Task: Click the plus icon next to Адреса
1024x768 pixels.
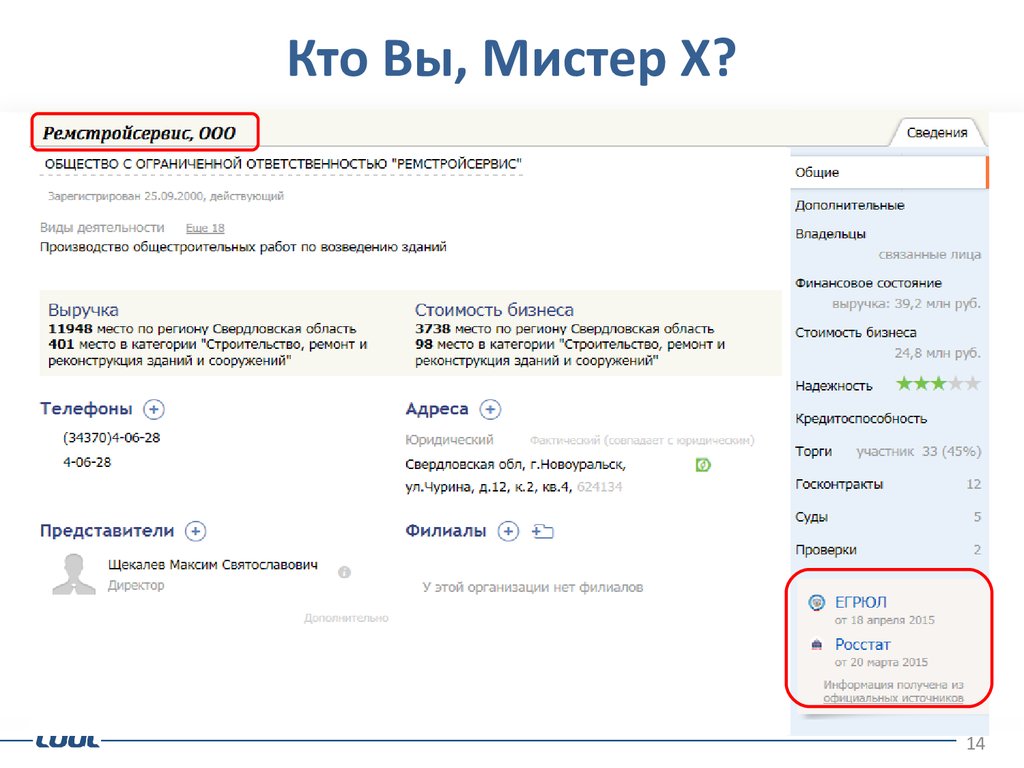Action: pyautogui.click(x=490, y=409)
